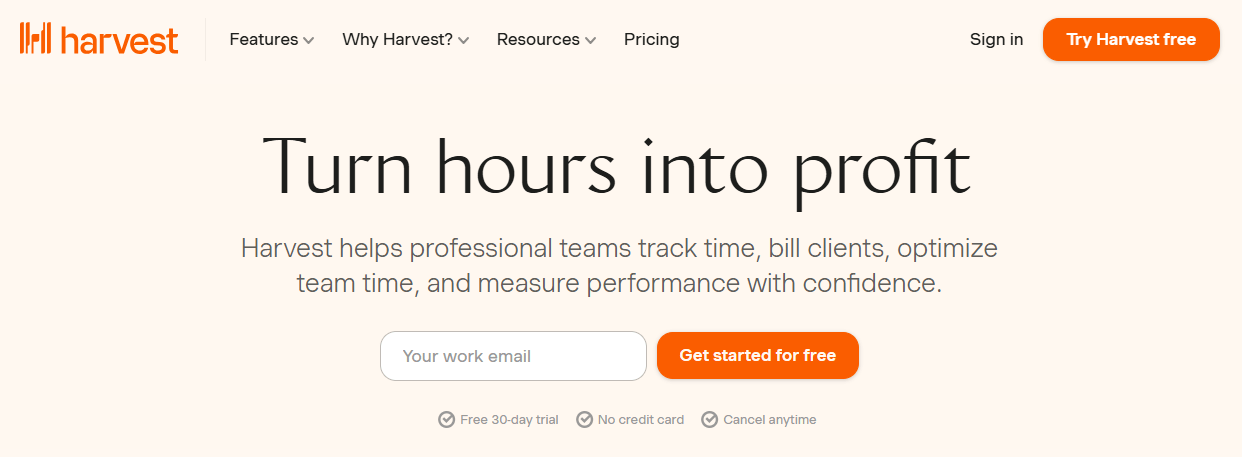The height and width of the screenshot is (457, 1242).
Task: Expand the chevron beside Why Harvest?
Action: pyautogui.click(x=464, y=41)
